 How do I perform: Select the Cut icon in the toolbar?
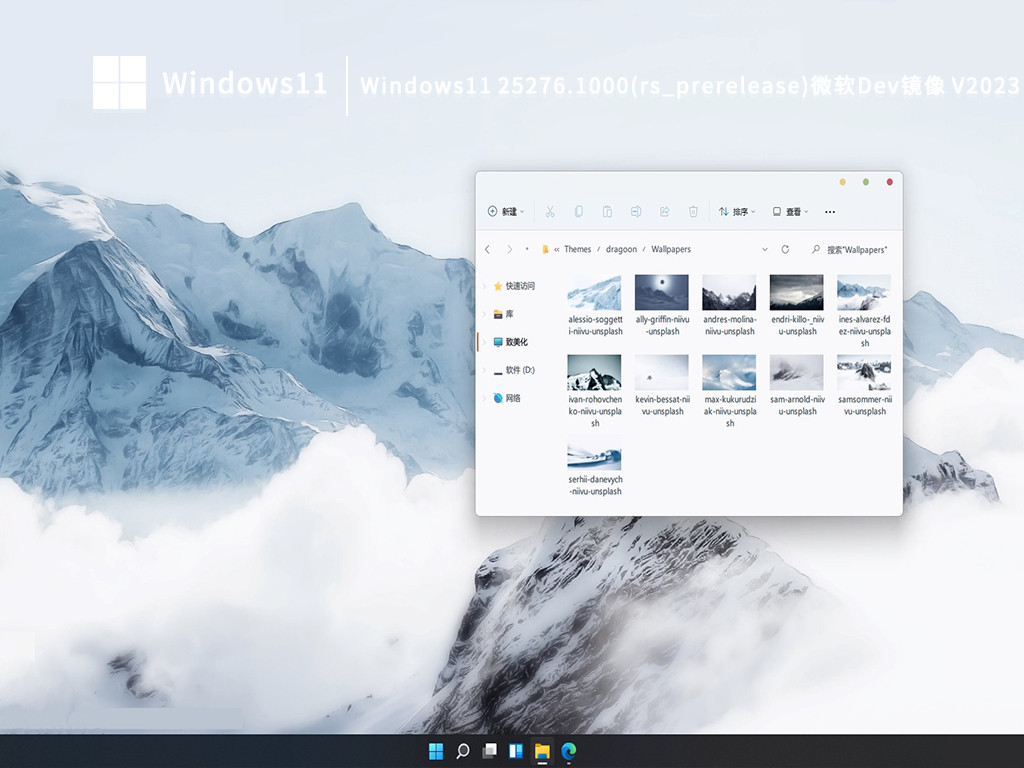[x=549, y=211]
